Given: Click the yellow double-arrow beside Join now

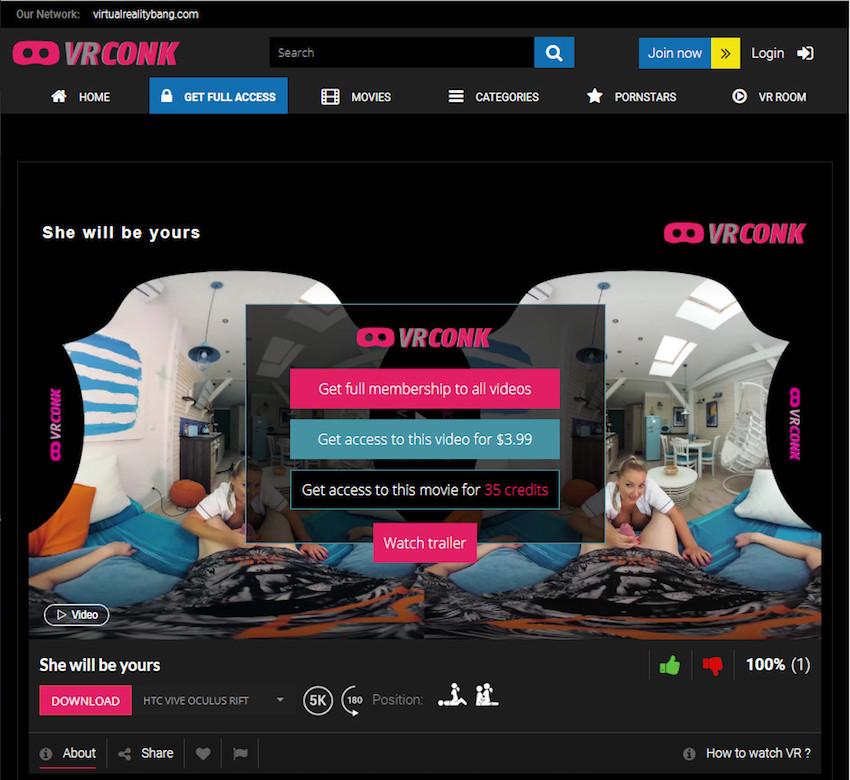Looking at the screenshot, I should point(725,53).
